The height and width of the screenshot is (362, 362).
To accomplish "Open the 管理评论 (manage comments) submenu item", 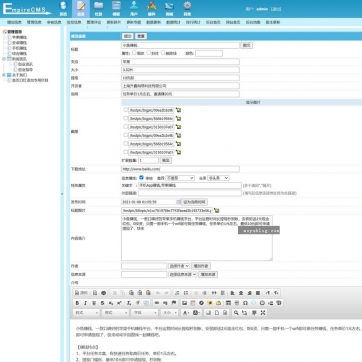I will coord(94,22).
